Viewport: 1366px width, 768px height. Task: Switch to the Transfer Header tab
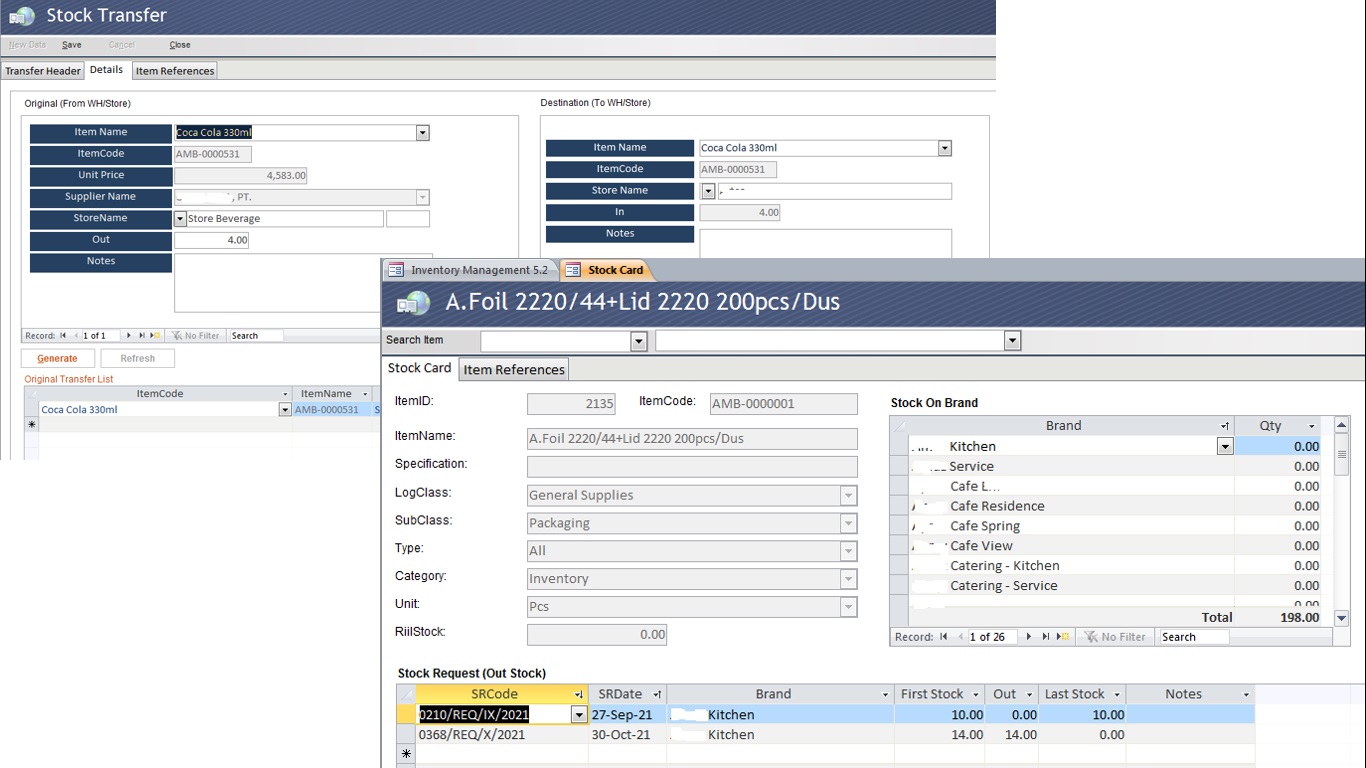(43, 71)
